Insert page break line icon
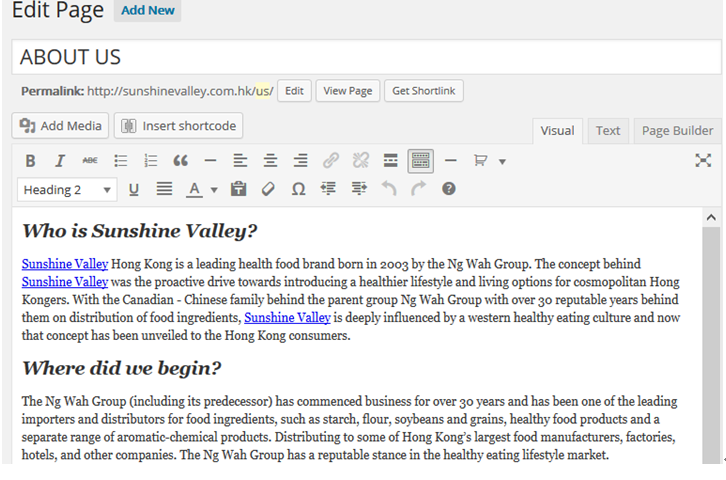The width and height of the screenshot is (726, 480). coord(451,161)
